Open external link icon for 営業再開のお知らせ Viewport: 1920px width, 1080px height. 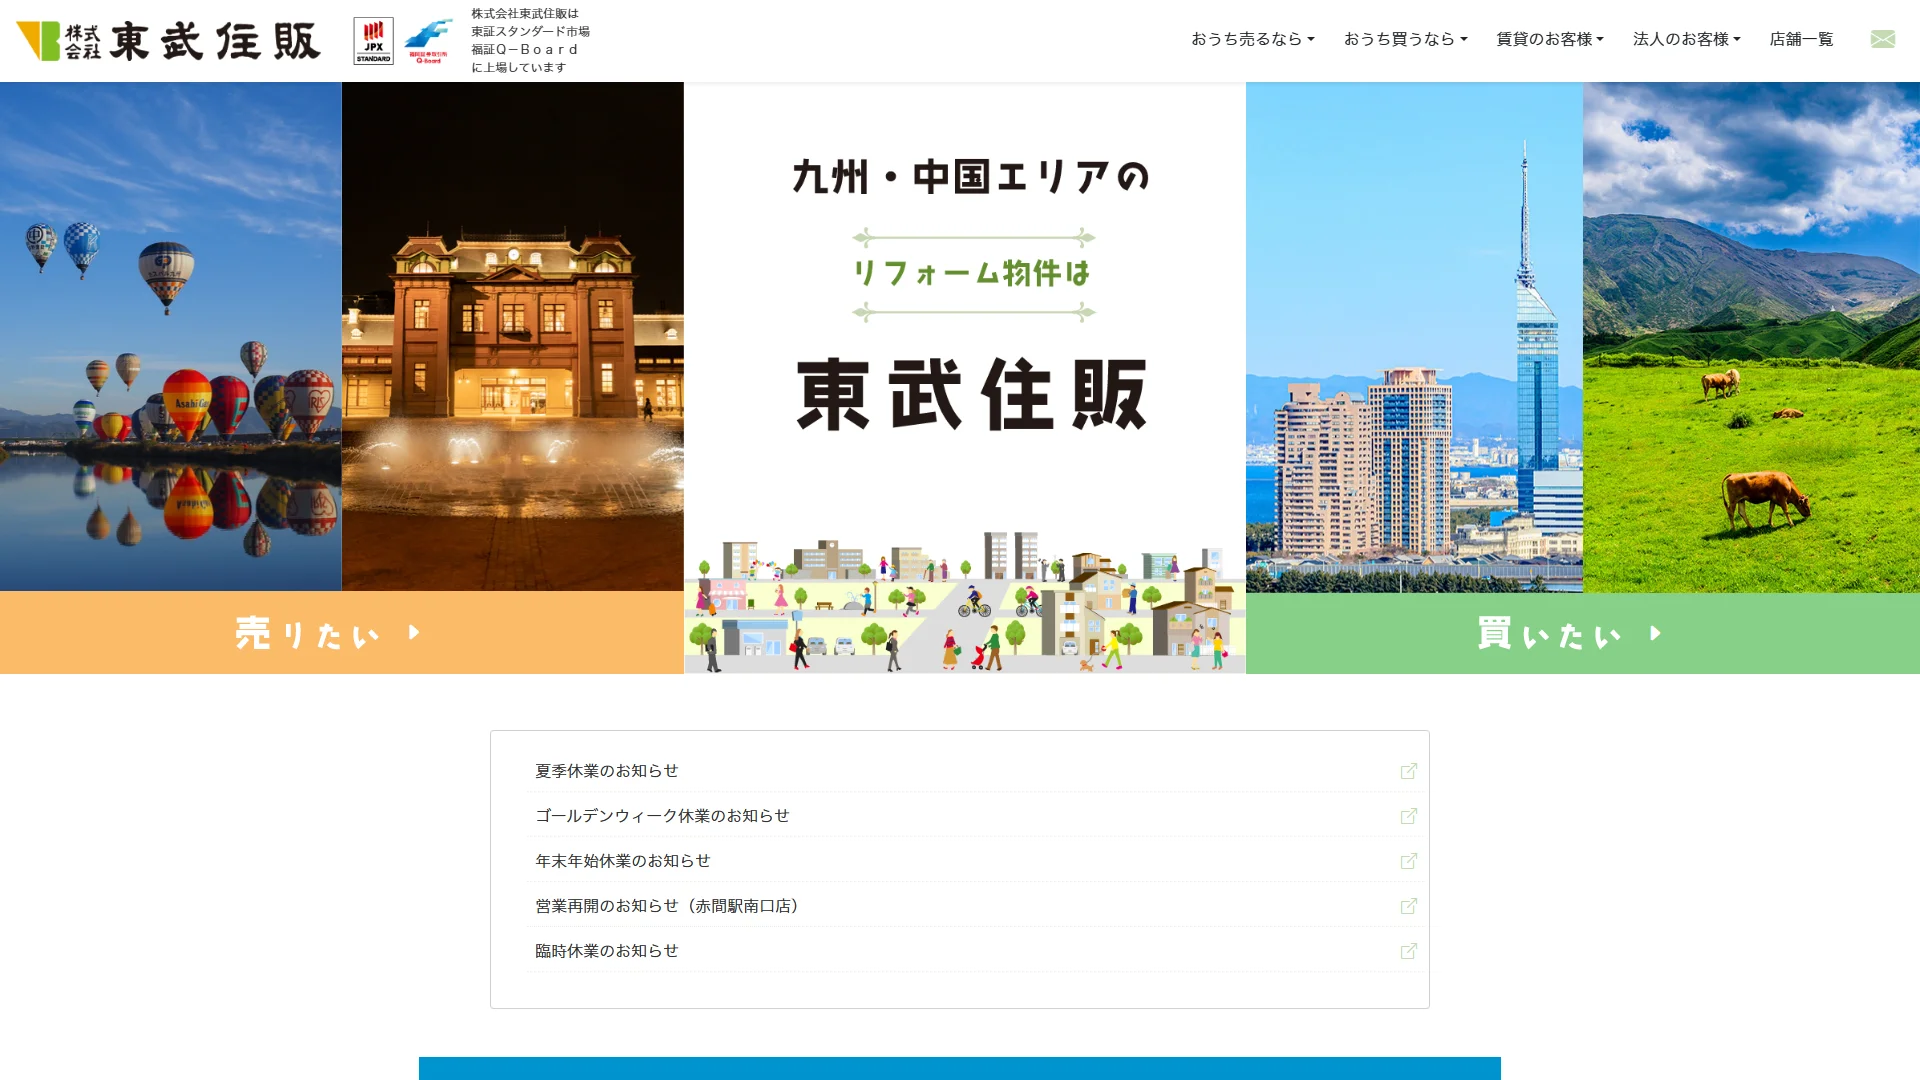tap(1408, 906)
